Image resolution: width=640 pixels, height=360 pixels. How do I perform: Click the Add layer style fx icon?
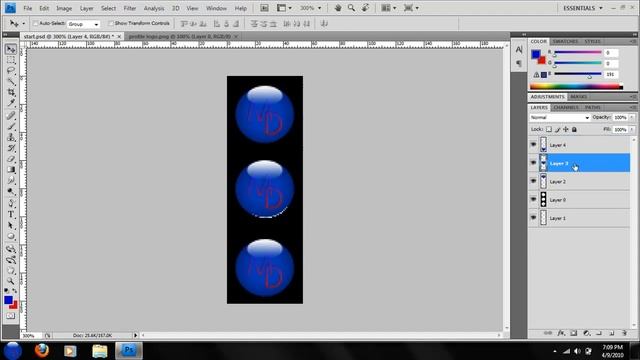coord(561,333)
